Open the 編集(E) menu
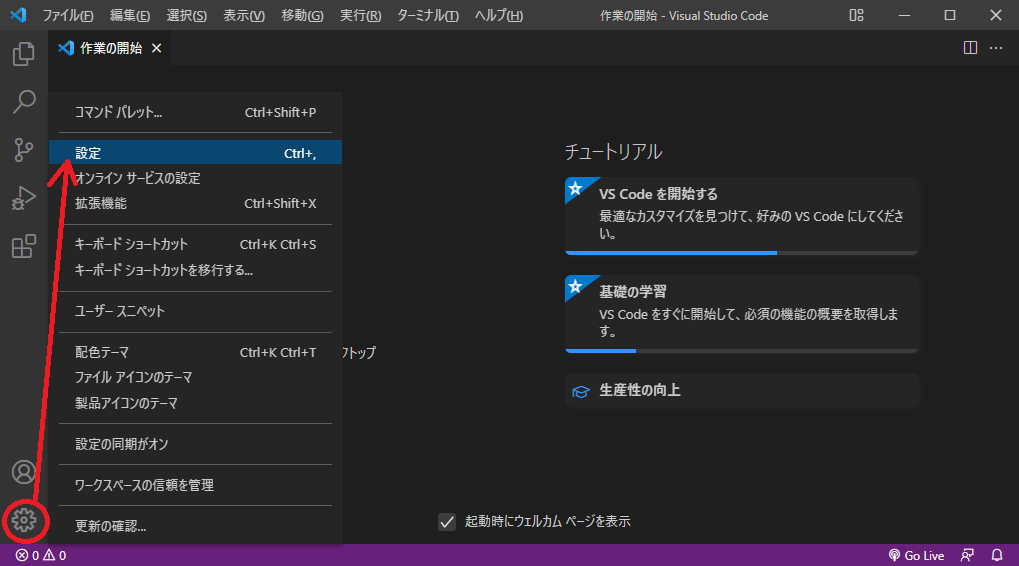This screenshot has height=566, width=1019. tap(129, 16)
